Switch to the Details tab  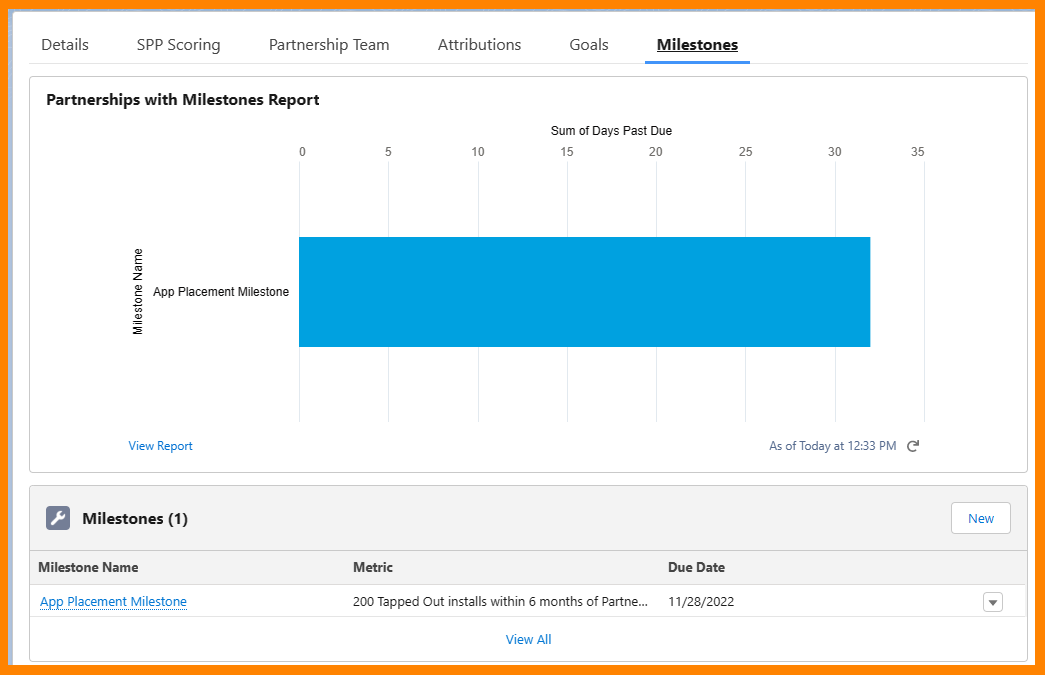[x=65, y=45]
